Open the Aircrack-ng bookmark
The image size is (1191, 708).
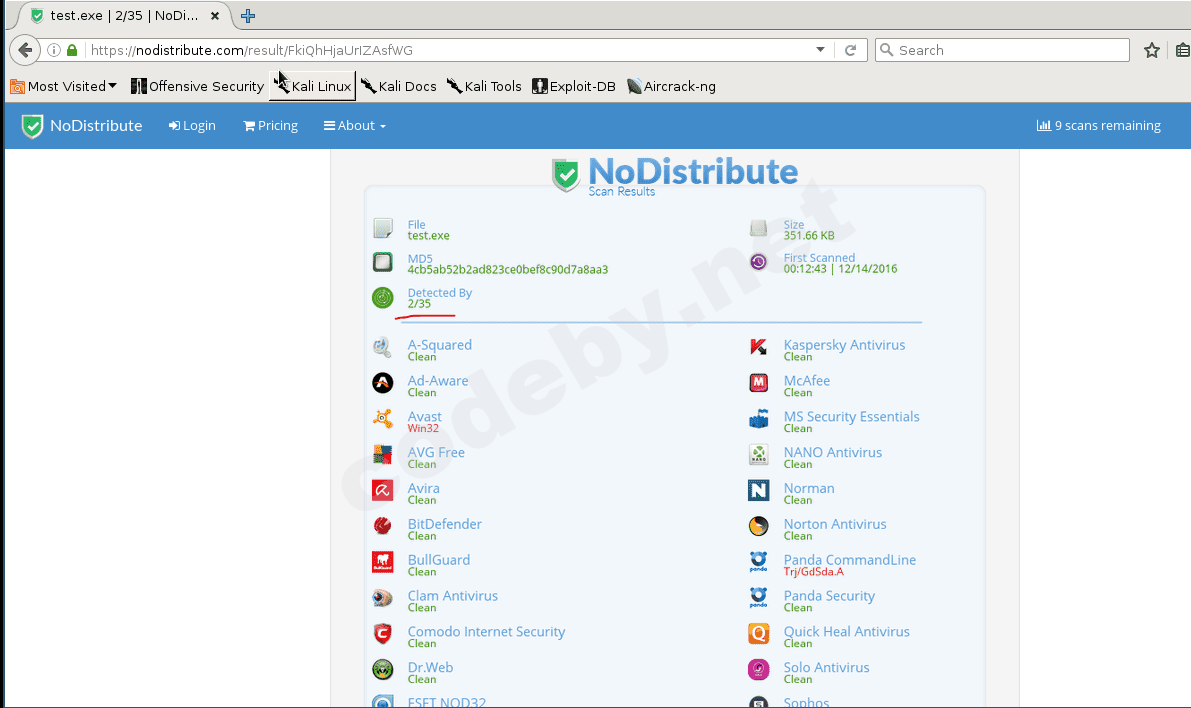pos(671,86)
